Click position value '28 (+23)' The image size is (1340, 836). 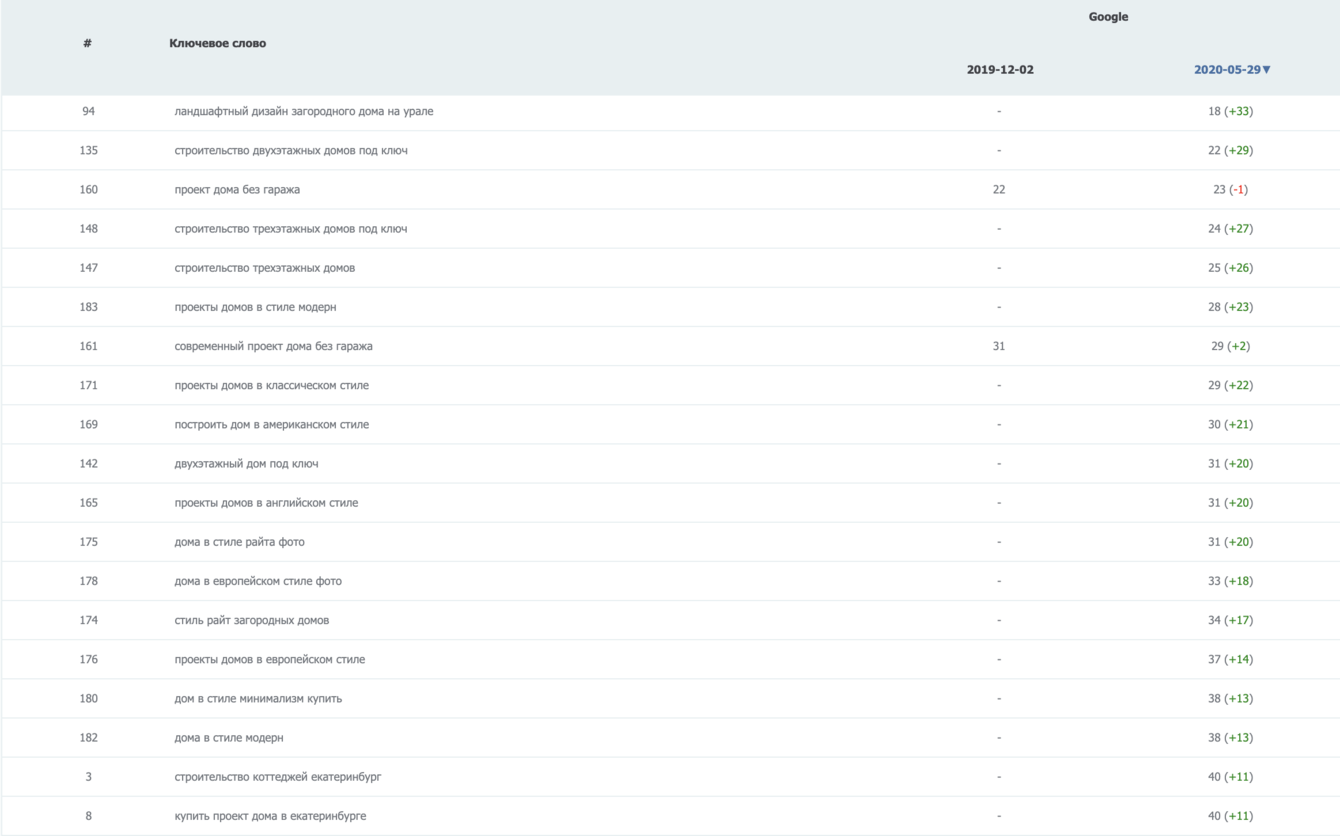tap(1230, 307)
